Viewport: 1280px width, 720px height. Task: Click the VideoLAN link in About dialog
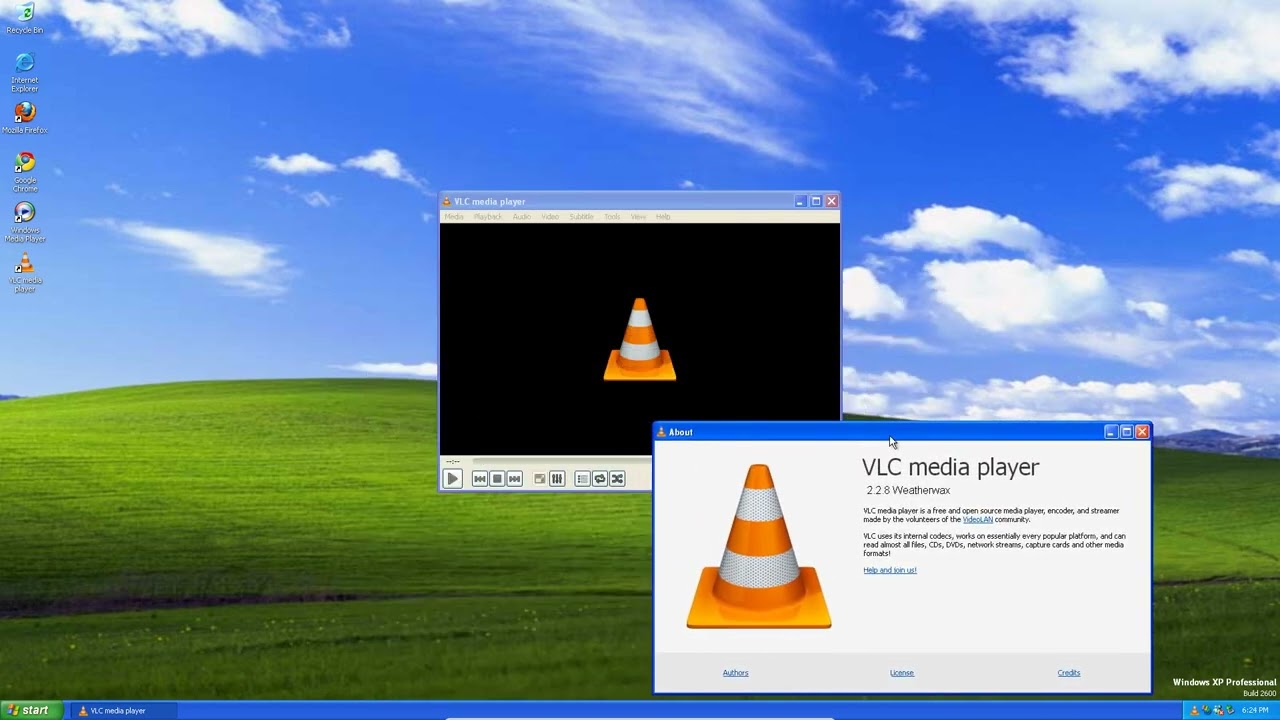[978, 520]
